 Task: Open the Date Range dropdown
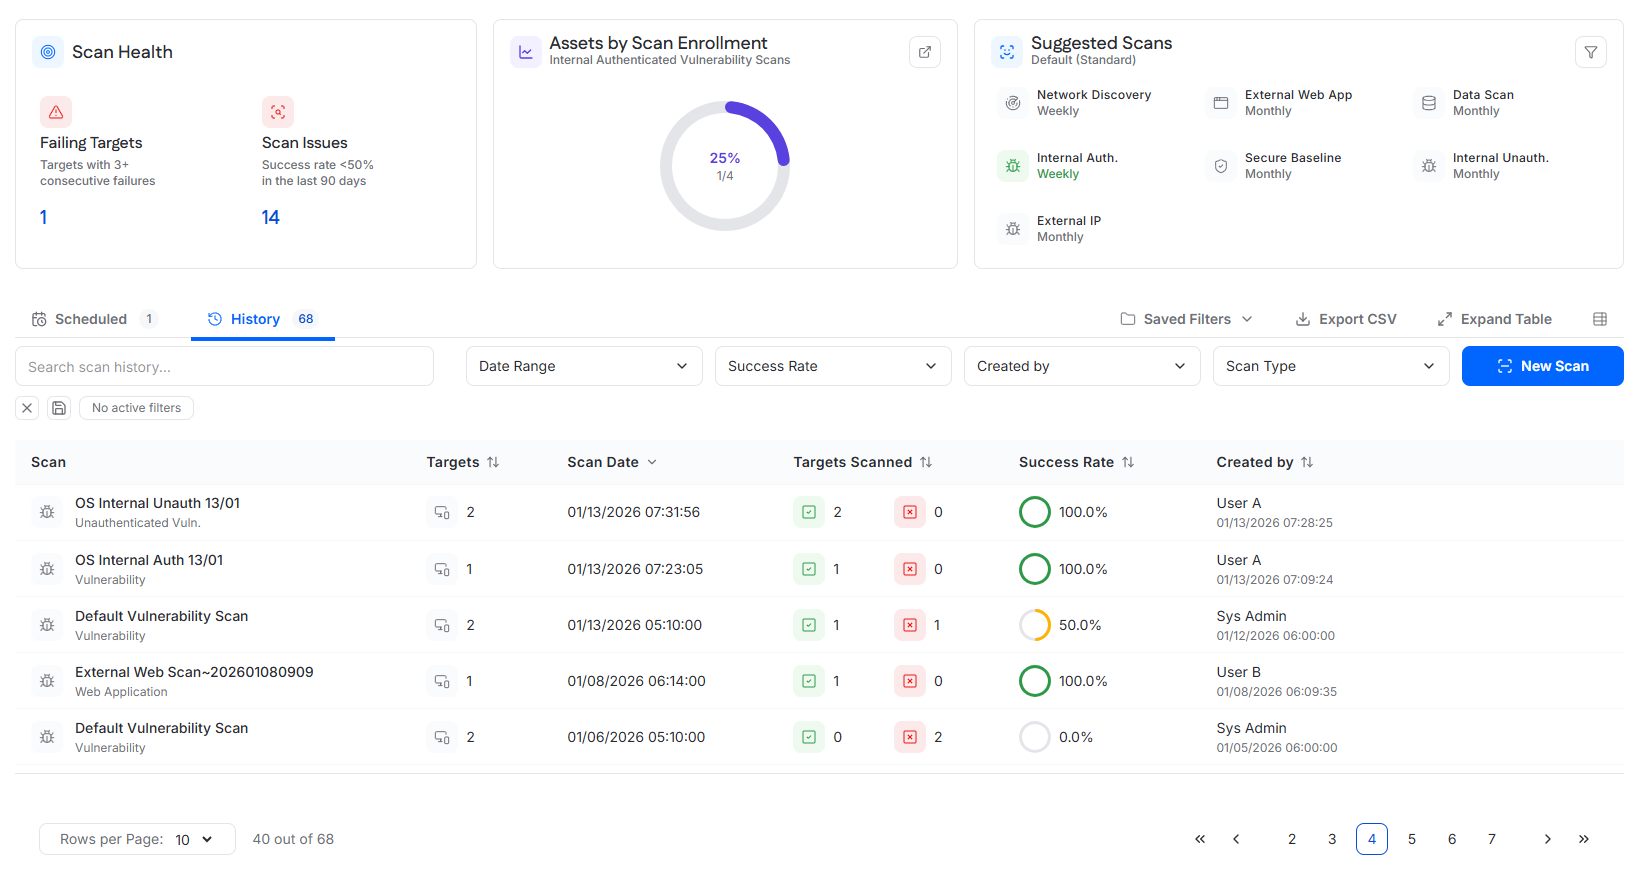(x=583, y=366)
